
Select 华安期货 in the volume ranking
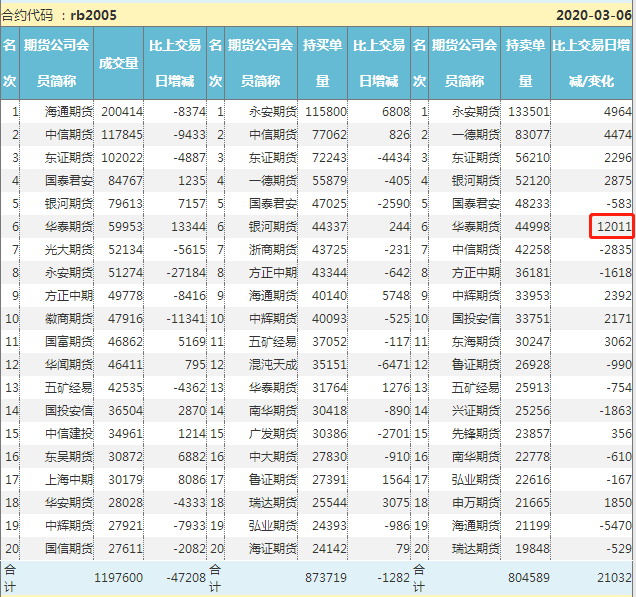pos(69,503)
